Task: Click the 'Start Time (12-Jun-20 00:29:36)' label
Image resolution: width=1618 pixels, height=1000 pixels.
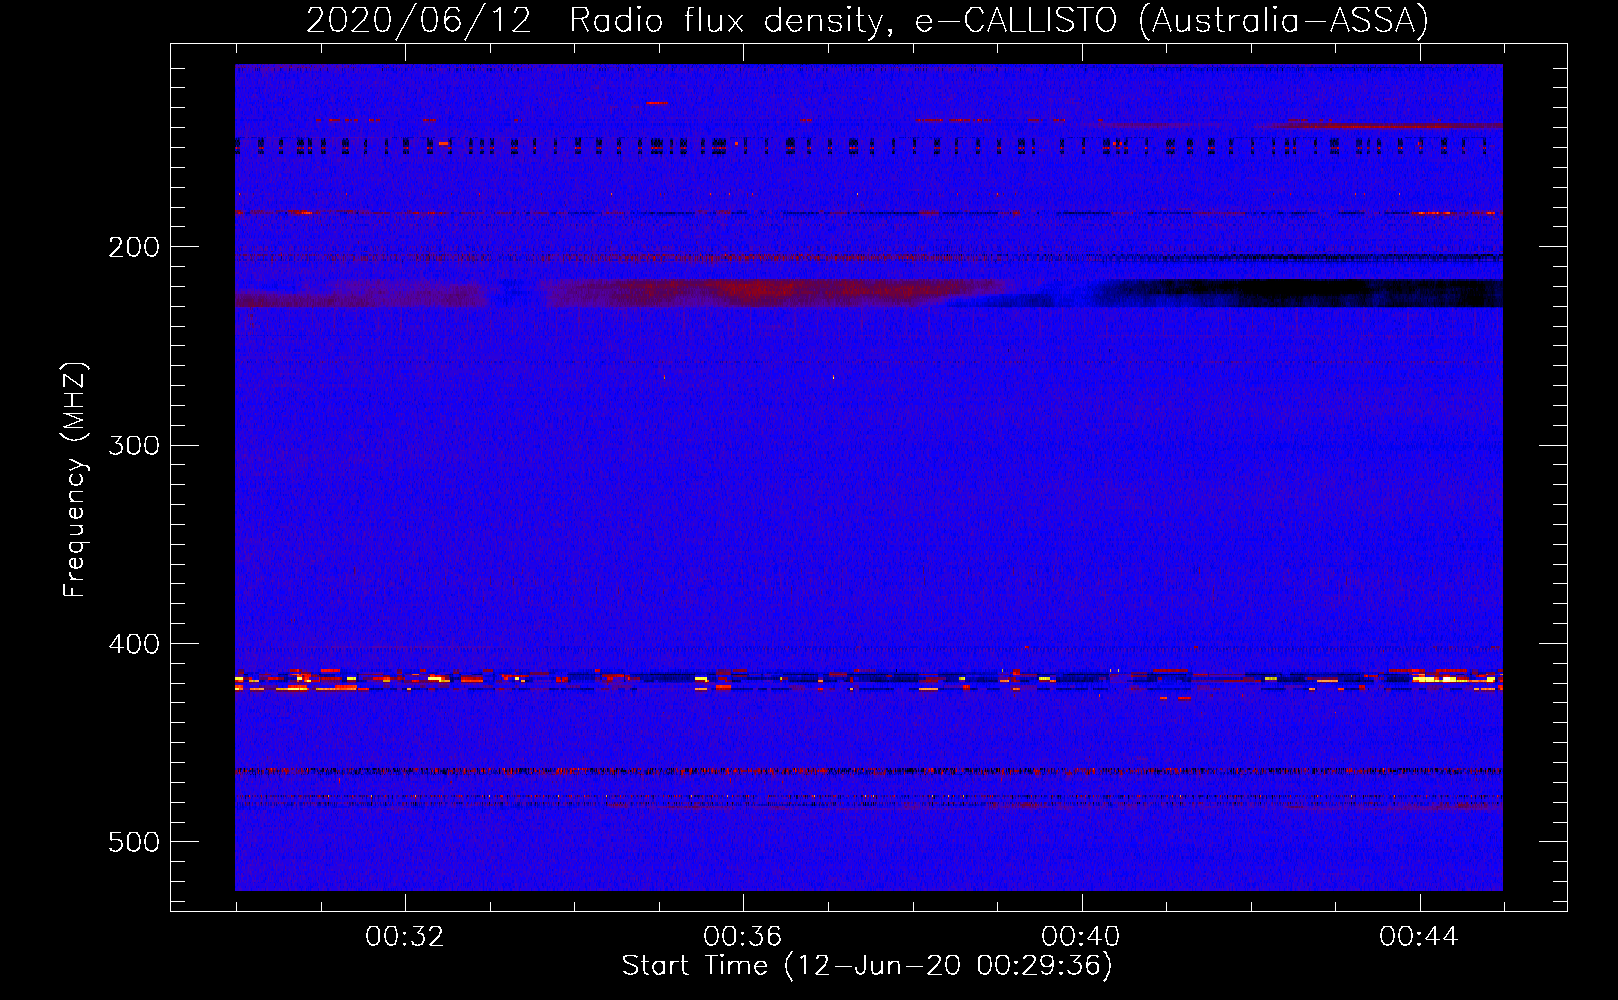Action: (x=867, y=966)
